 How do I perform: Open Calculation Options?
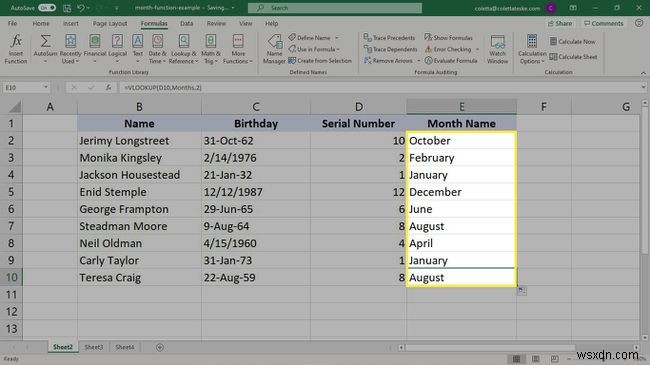coord(532,49)
